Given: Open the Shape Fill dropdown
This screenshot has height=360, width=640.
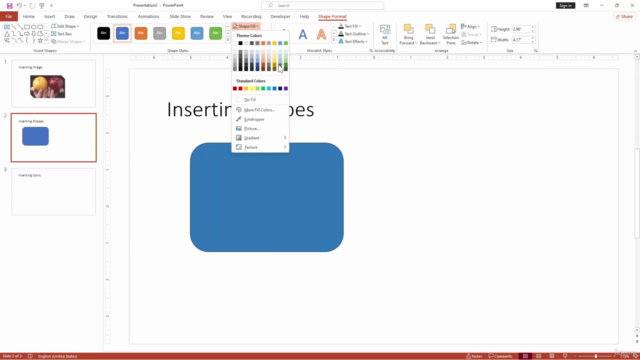Looking at the screenshot, I should point(246,26).
